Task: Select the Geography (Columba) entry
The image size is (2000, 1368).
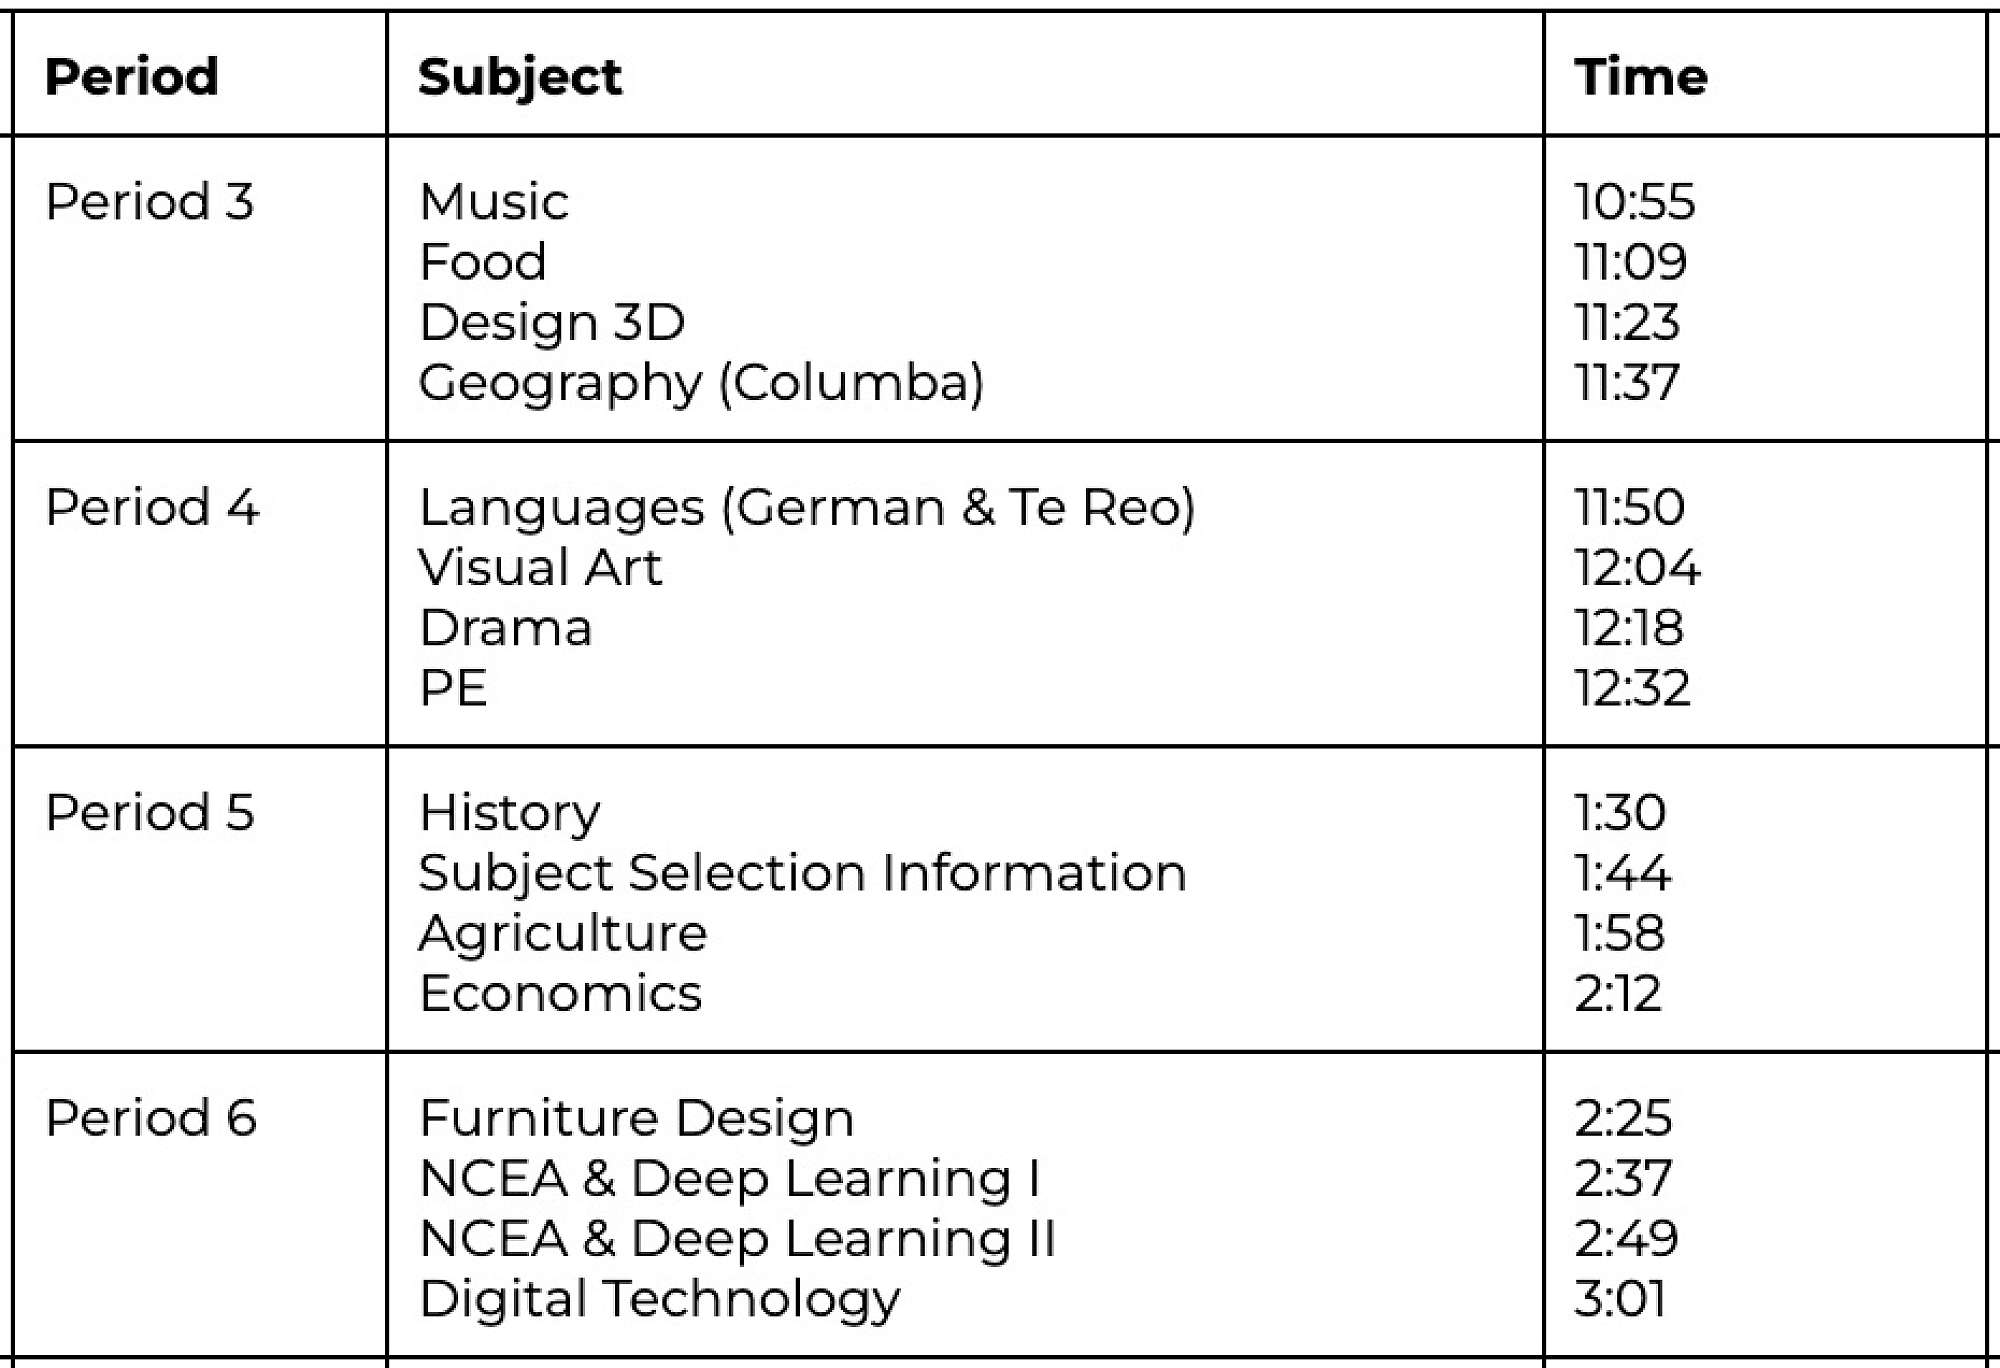Action: (701, 383)
